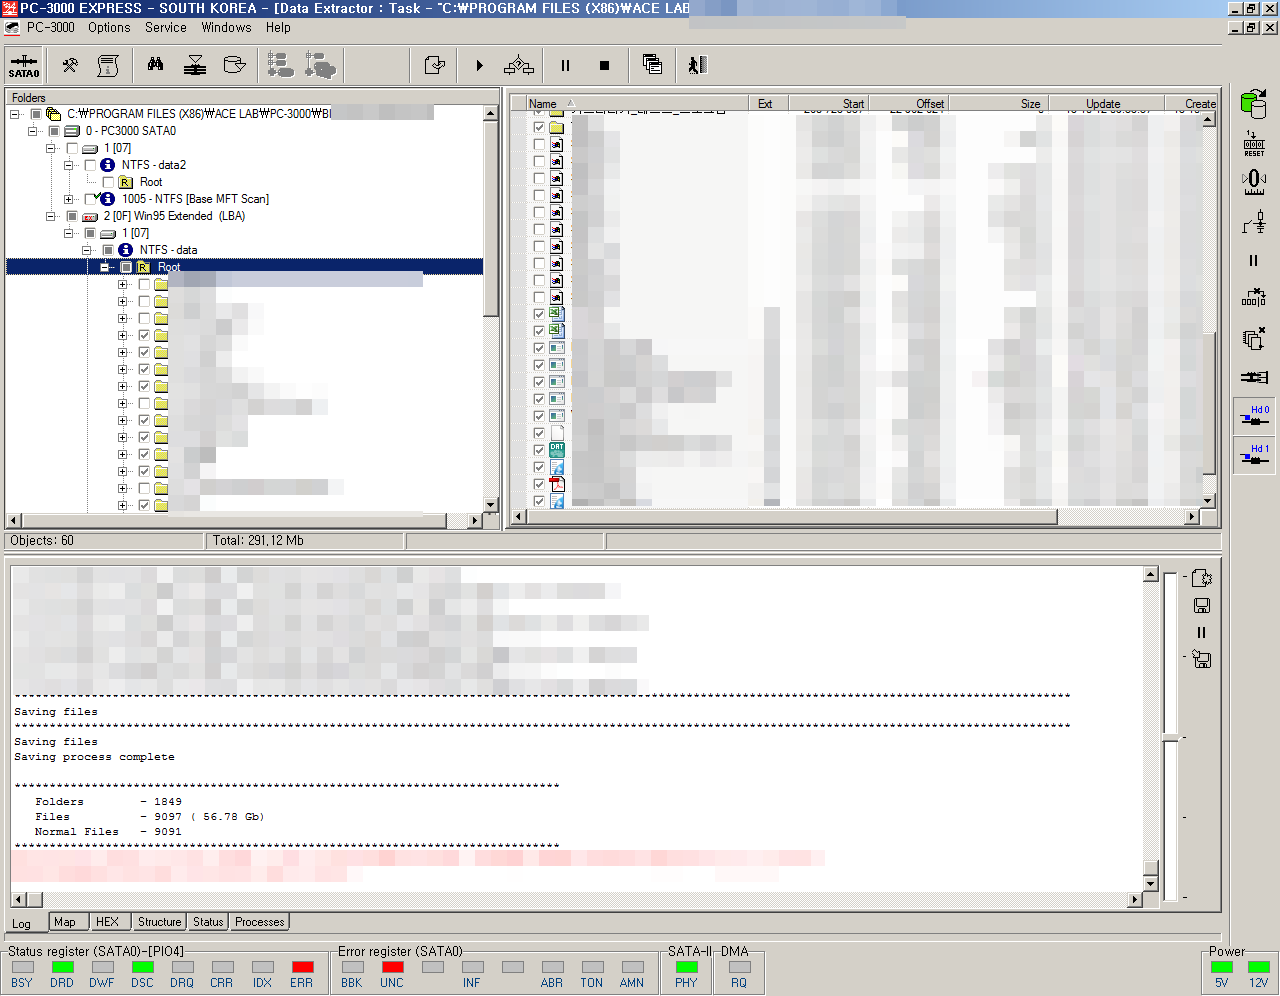1280x996 pixels.
Task: Collapse the 1 [07] node under Win95 Extended
Action: (69, 233)
